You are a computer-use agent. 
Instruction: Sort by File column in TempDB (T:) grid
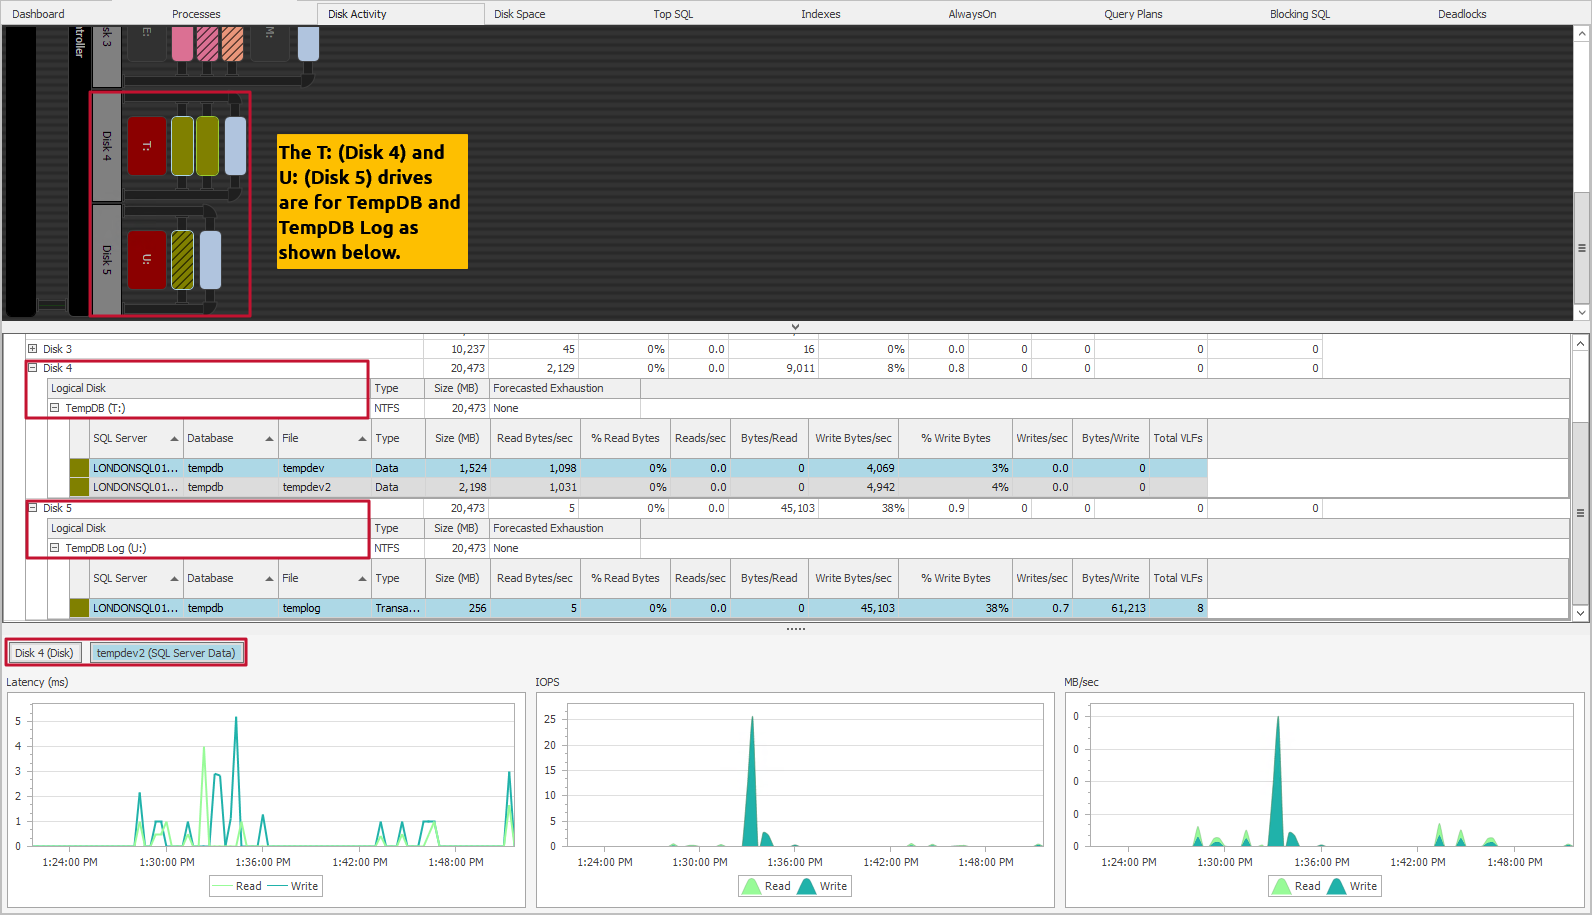tap(324, 438)
